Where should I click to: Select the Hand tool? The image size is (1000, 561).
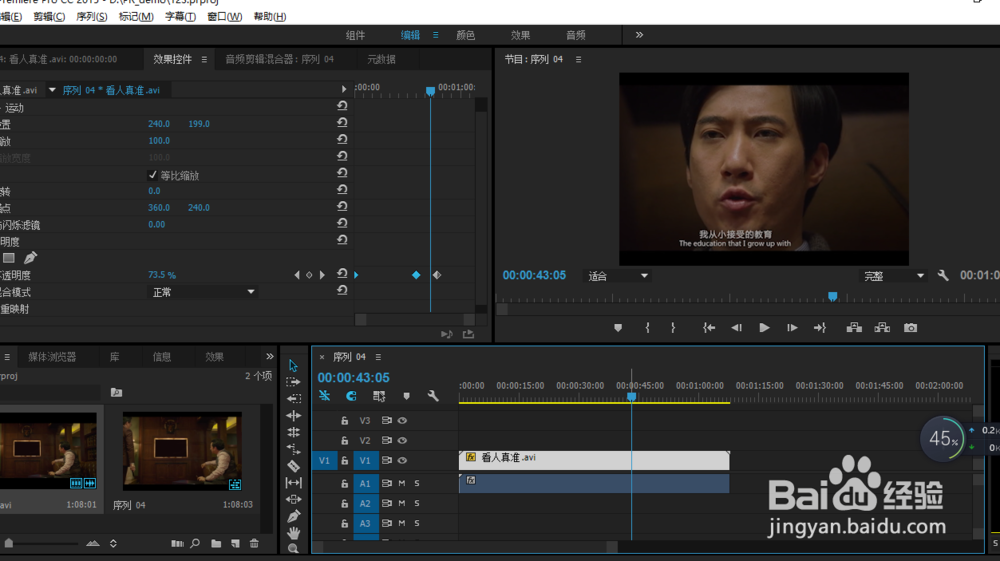tap(293, 532)
